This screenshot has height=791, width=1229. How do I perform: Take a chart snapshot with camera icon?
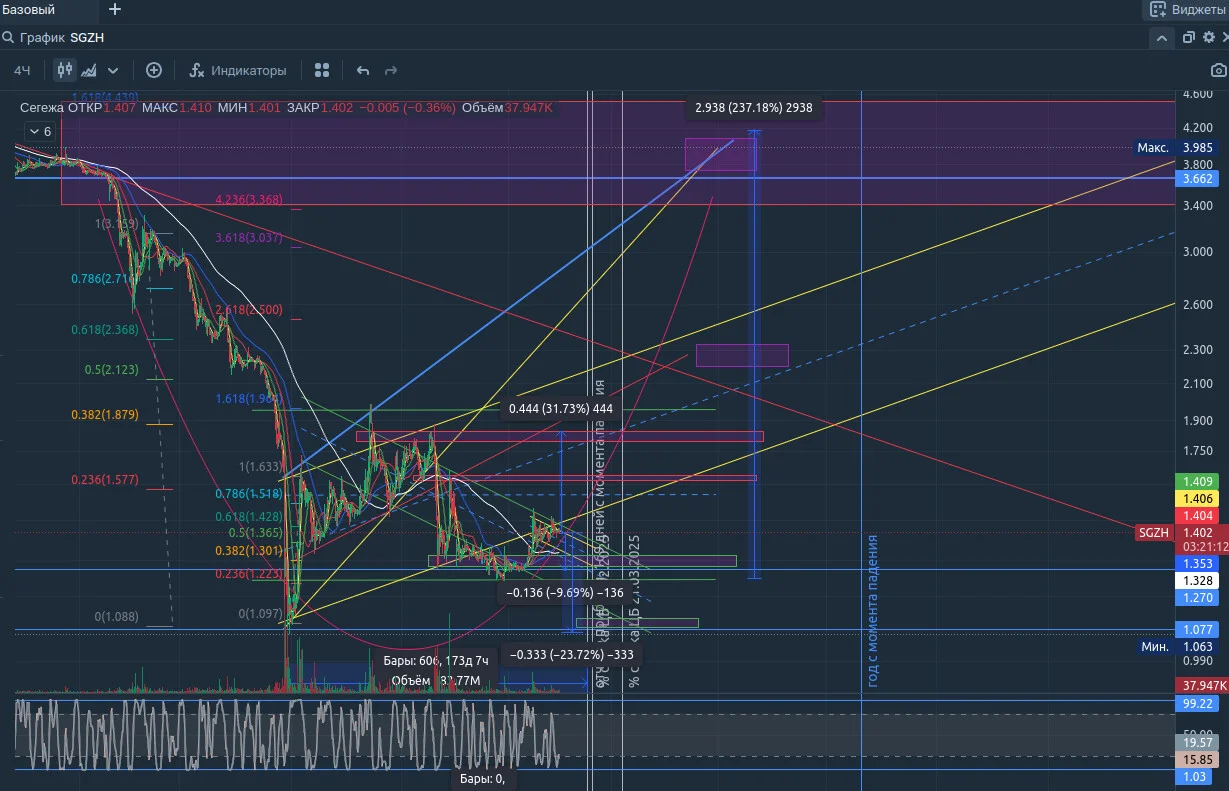(1218, 70)
